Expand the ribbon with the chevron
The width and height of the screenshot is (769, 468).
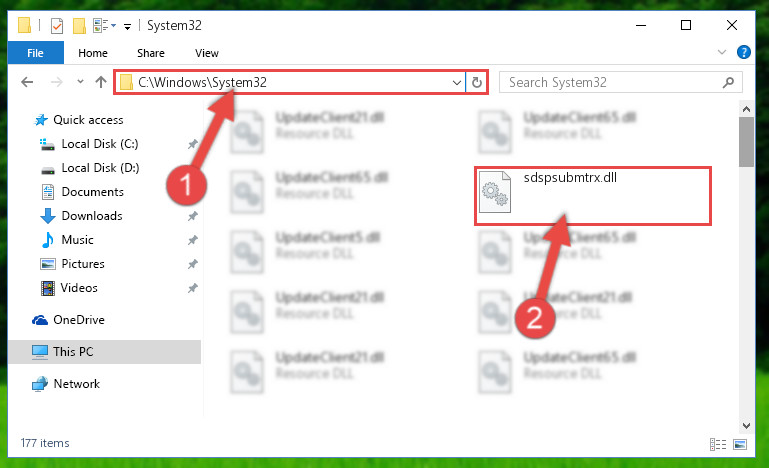(x=721, y=52)
